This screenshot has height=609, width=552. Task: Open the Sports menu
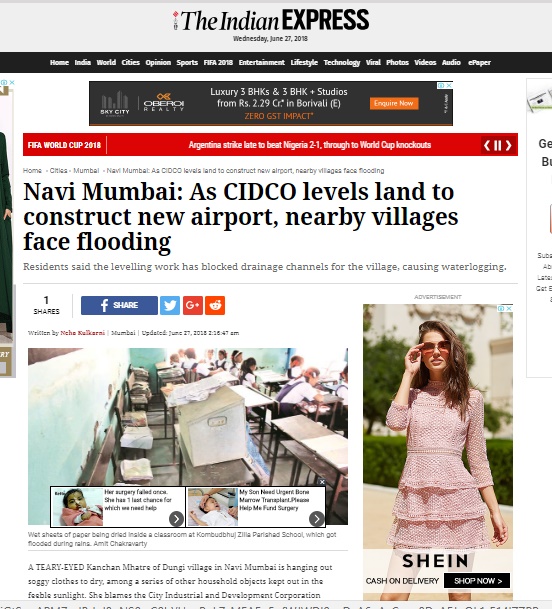point(187,63)
